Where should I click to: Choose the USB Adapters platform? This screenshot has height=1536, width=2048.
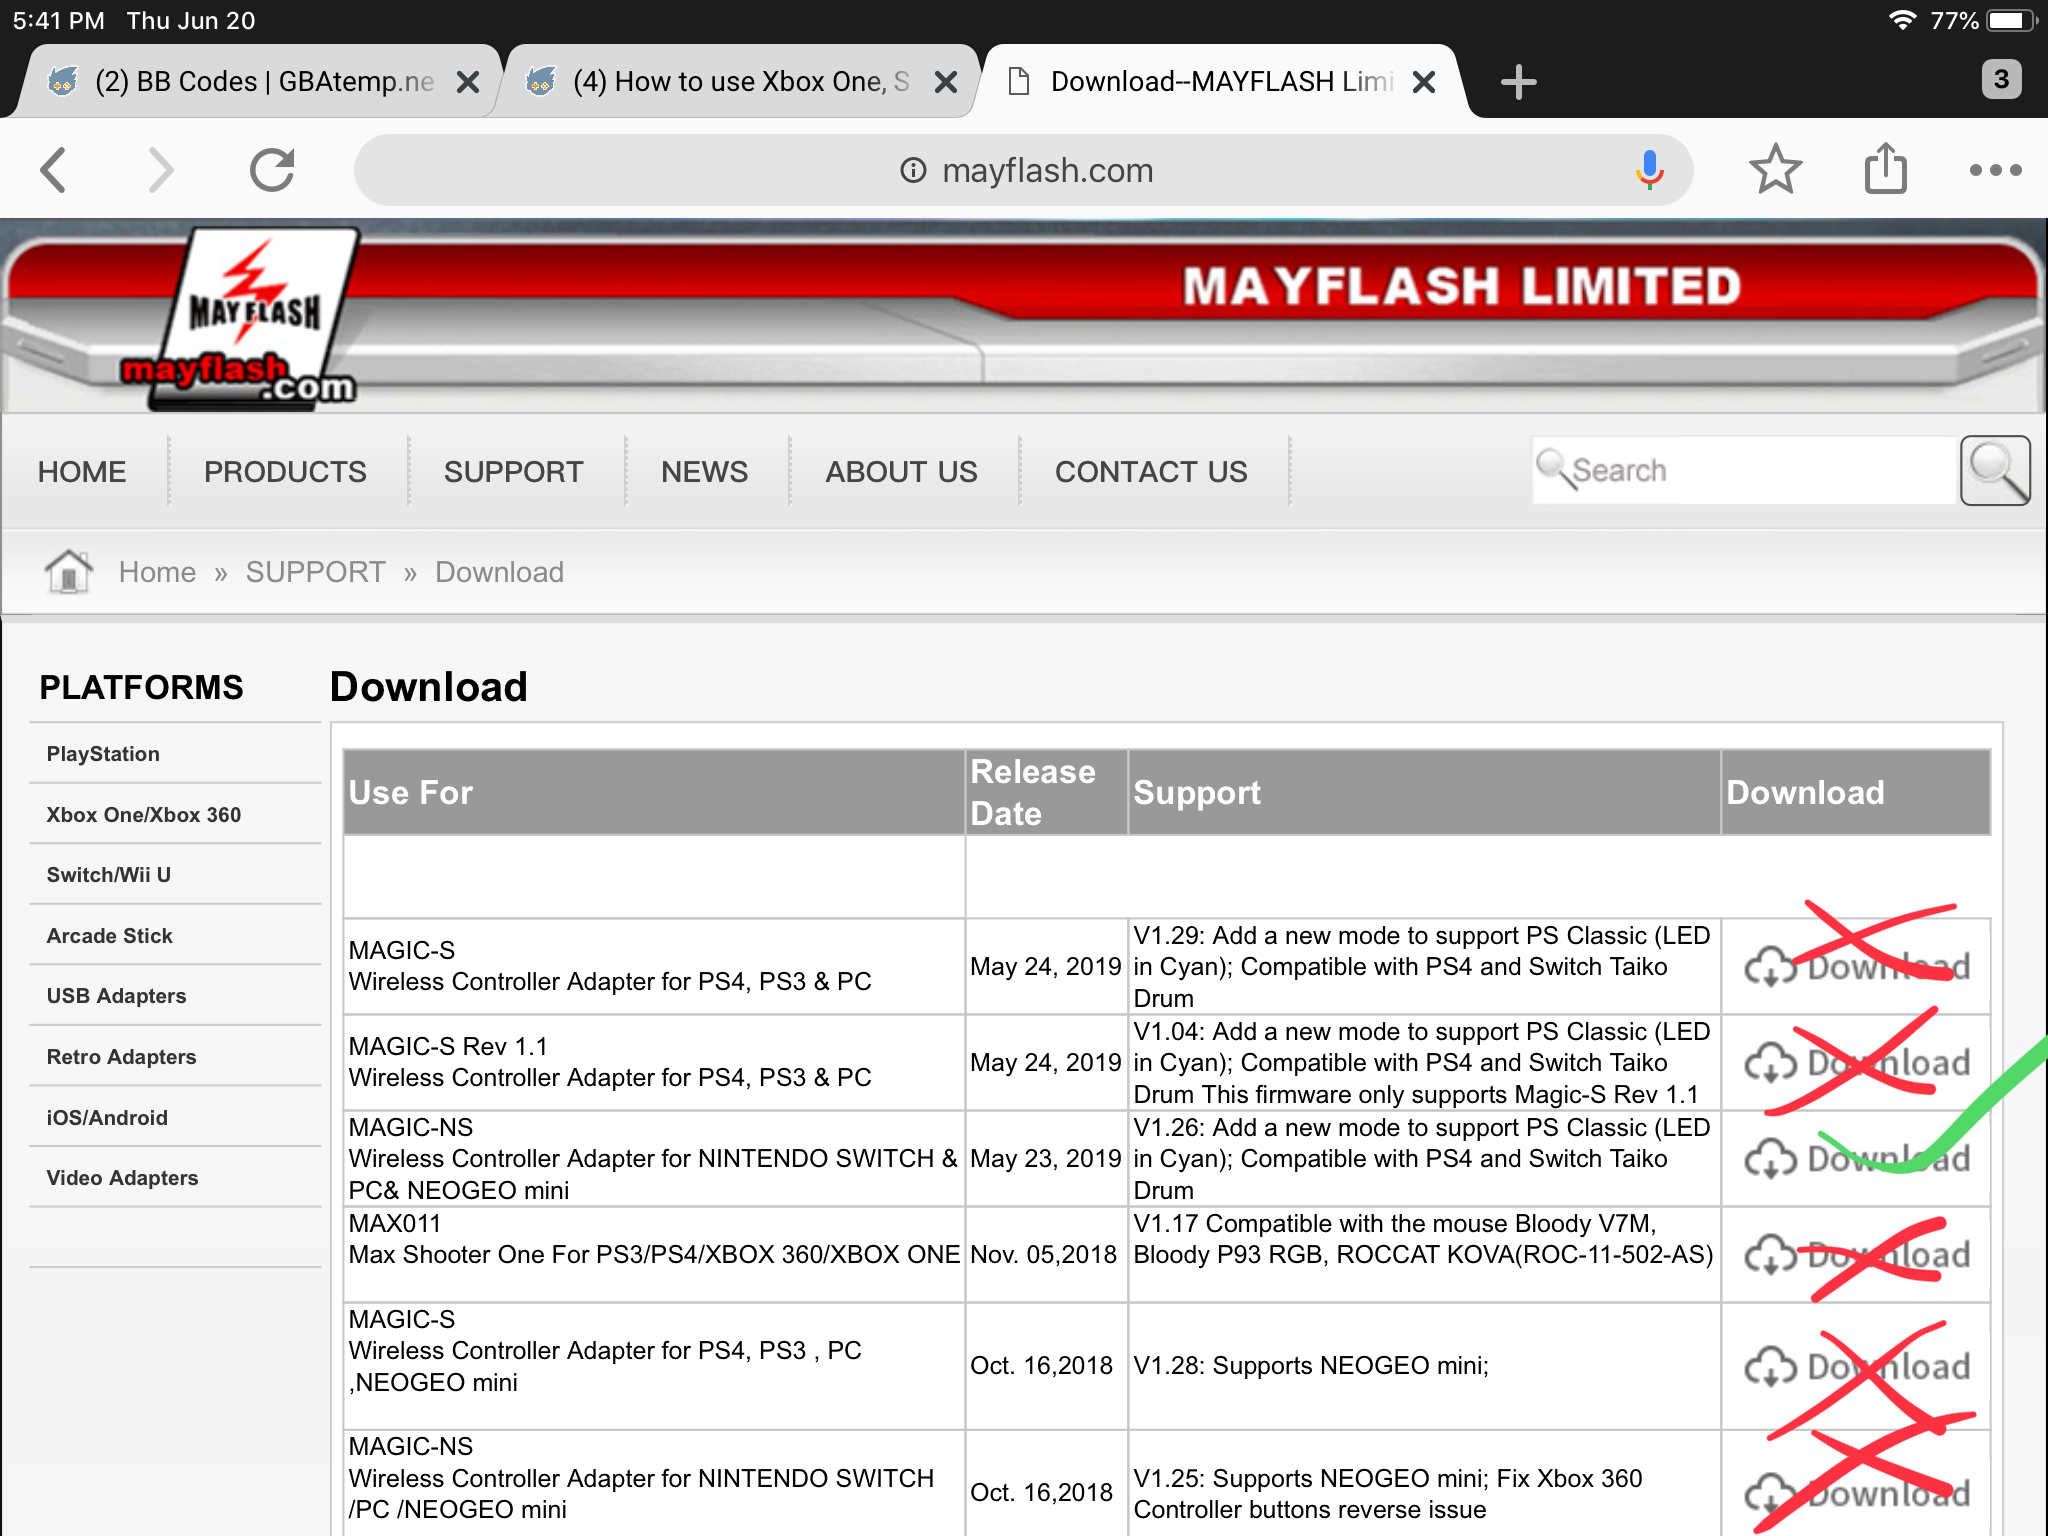[116, 996]
